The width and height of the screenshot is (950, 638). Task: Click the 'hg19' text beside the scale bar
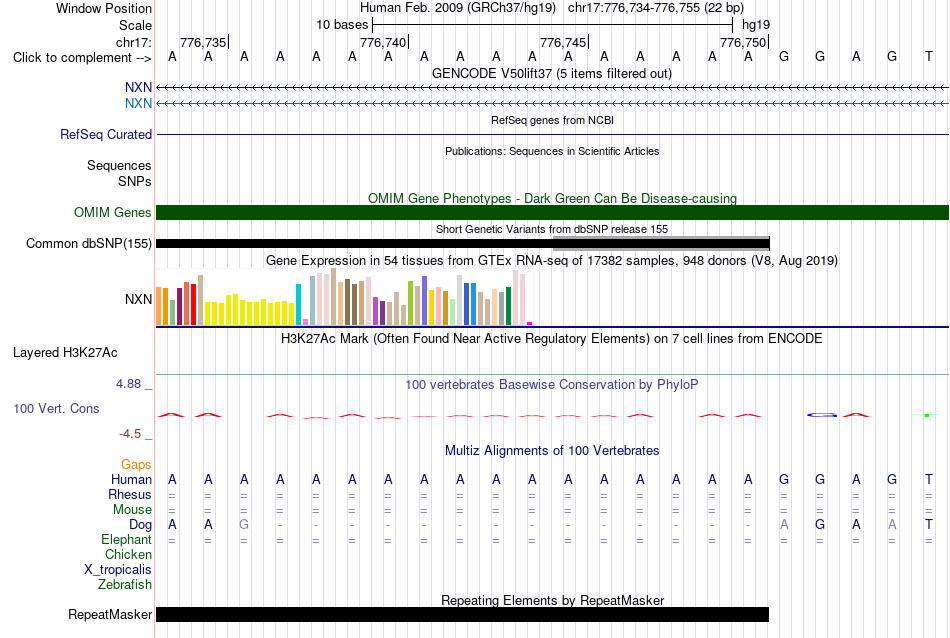[756, 25]
